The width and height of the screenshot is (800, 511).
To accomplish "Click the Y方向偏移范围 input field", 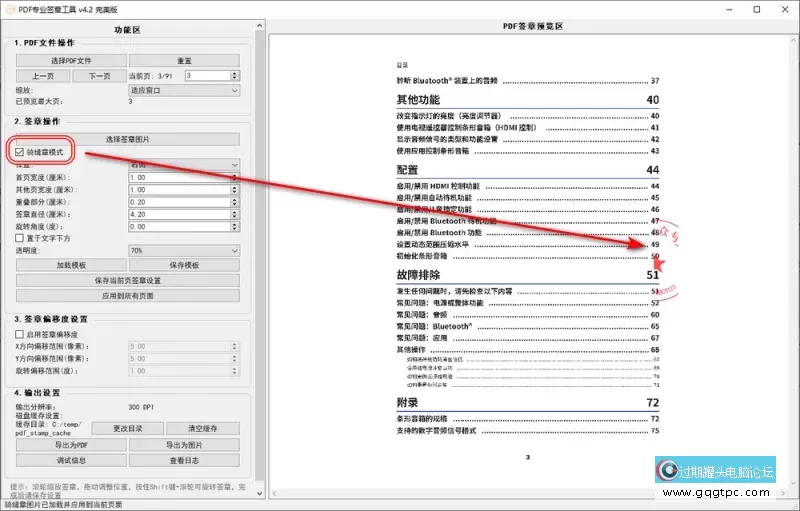I will click(x=179, y=359).
